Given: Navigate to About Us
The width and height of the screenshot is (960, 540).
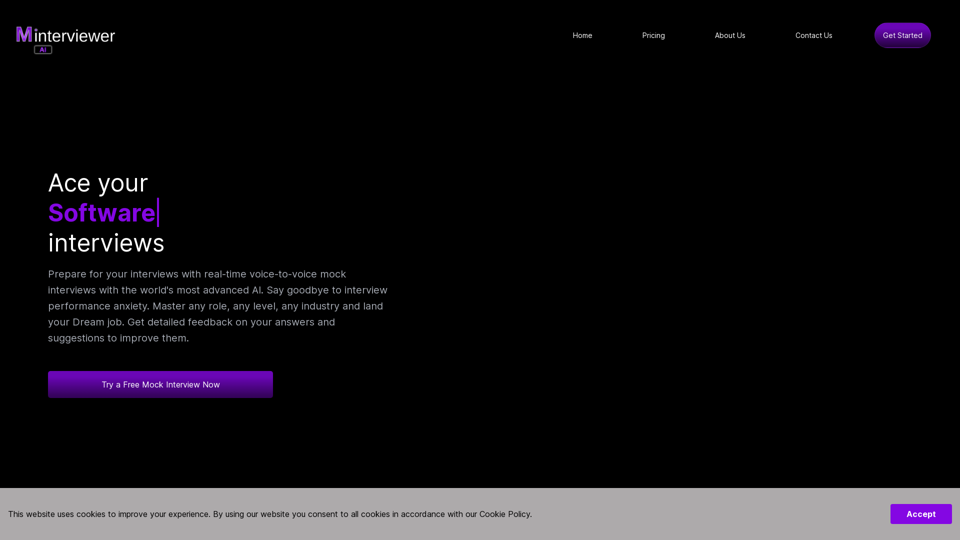Looking at the screenshot, I should [x=729, y=35].
